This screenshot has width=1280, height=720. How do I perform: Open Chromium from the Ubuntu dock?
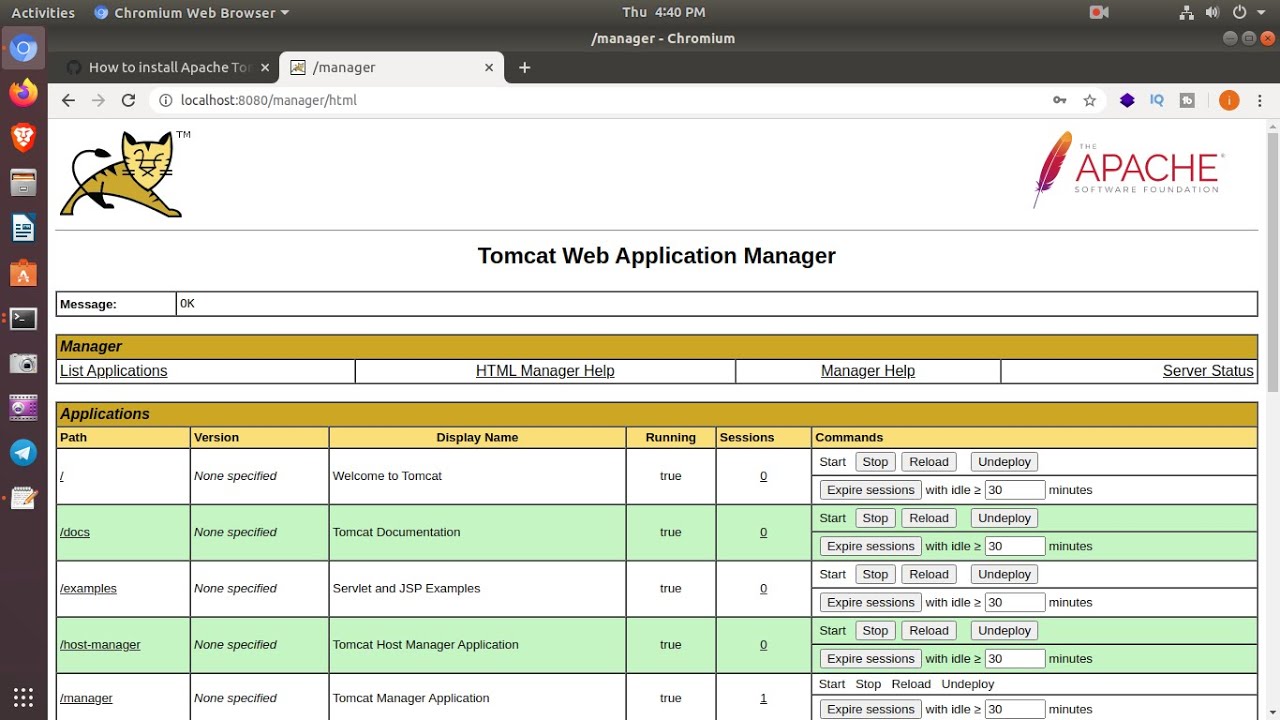click(x=23, y=47)
